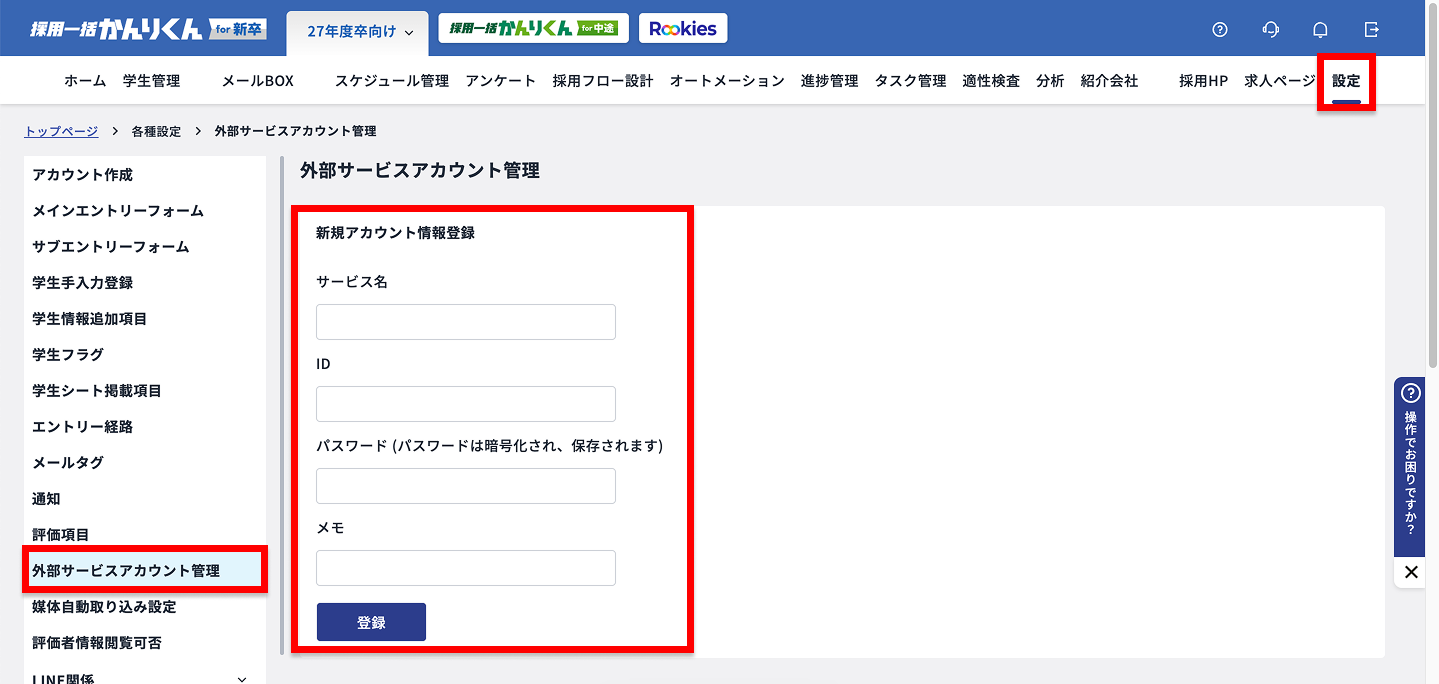The width and height of the screenshot is (1439, 684).
Task: Open the トップページ breadcrumb link
Action: click(x=61, y=130)
